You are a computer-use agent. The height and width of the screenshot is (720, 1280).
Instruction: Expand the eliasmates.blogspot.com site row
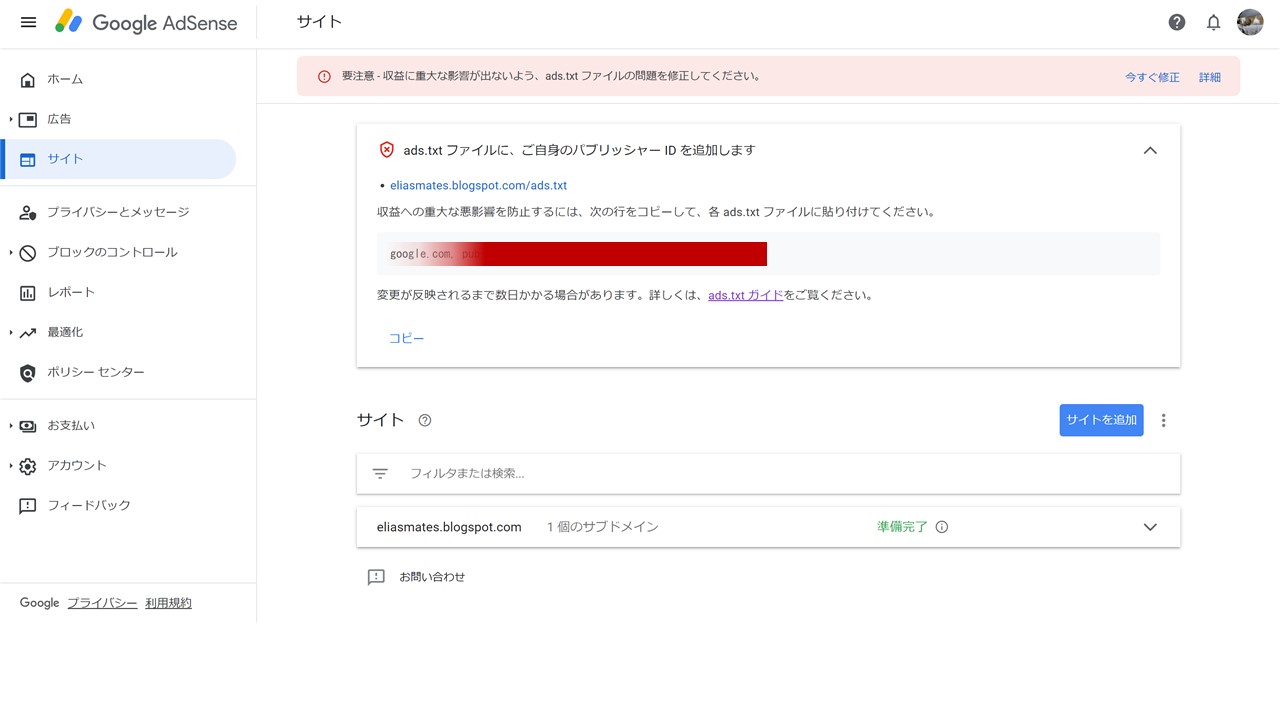click(x=1150, y=527)
